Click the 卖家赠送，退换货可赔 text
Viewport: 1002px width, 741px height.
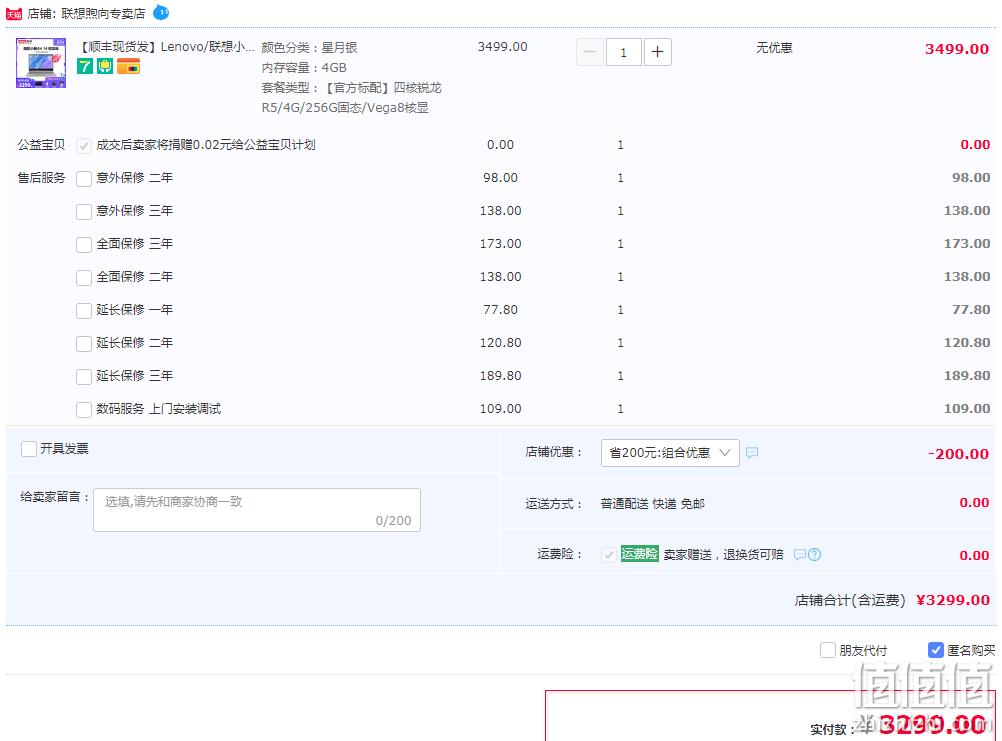pyautogui.click(x=723, y=554)
